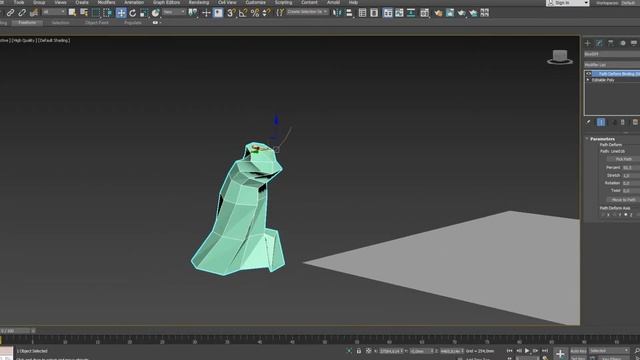Click the Pin Stack icon

click(x=588, y=122)
